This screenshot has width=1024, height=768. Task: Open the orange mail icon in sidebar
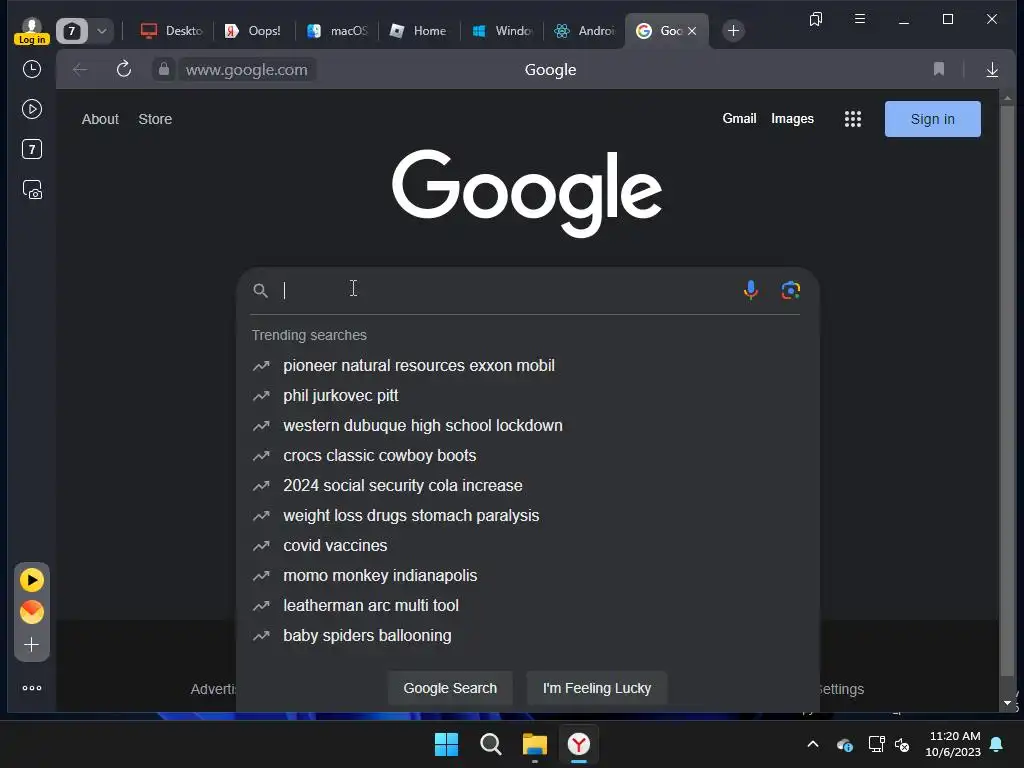click(x=32, y=612)
